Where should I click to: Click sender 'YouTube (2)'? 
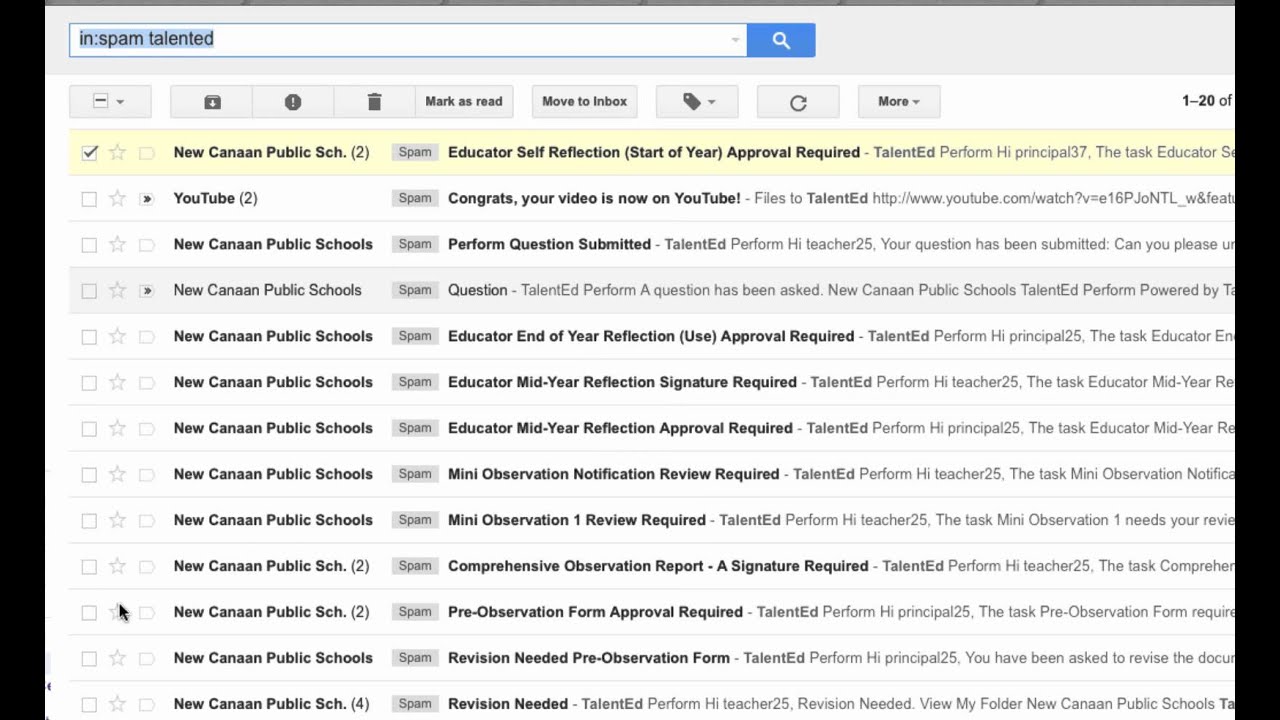(215, 198)
